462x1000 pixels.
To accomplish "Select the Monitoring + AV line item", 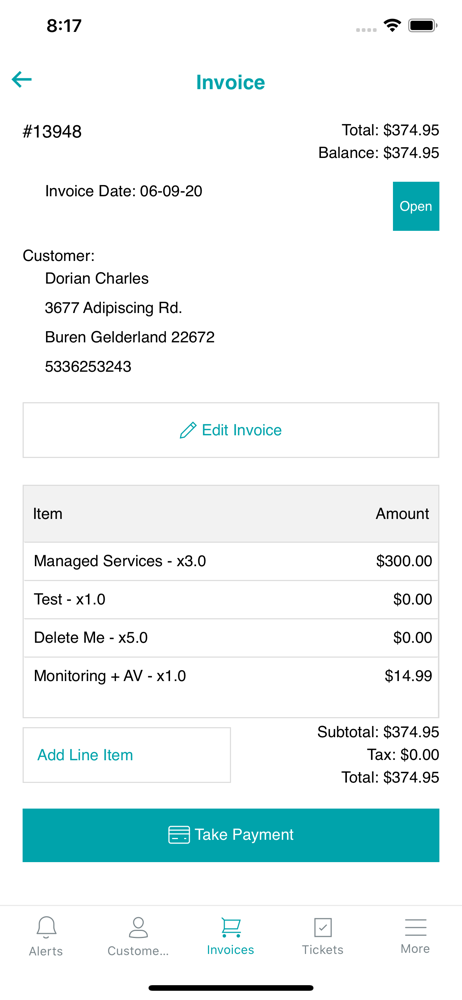I will pyautogui.click(x=231, y=676).
